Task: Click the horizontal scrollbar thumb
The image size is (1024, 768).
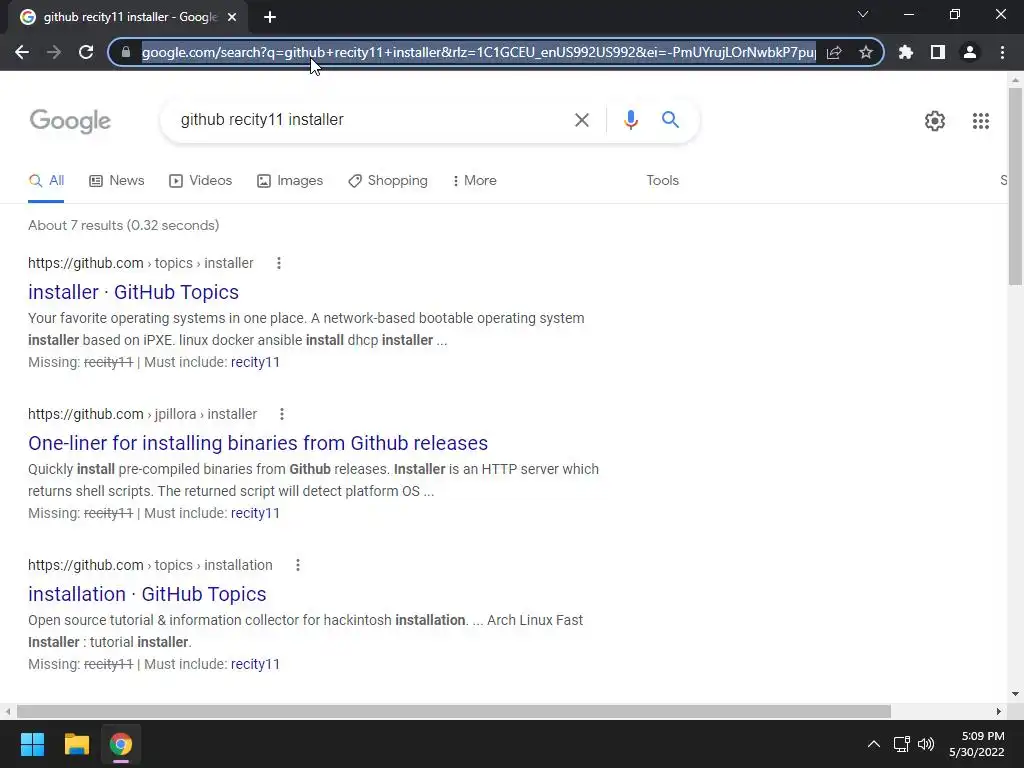Action: [x=454, y=711]
